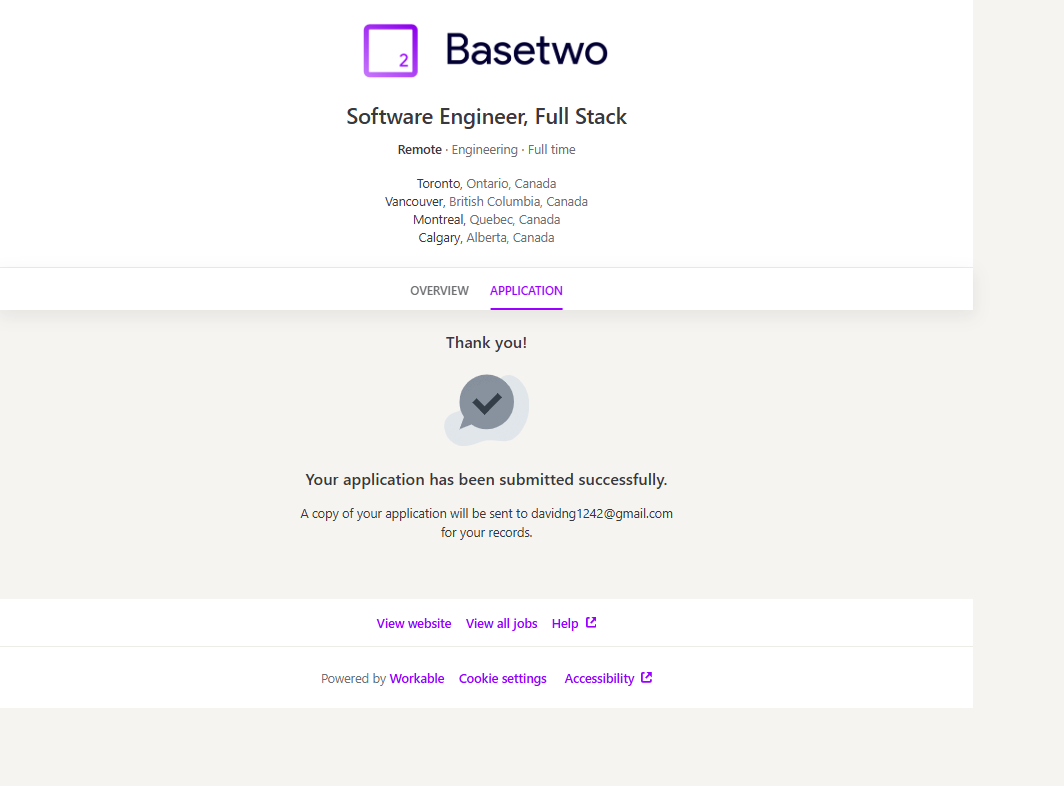The width and height of the screenshot is (1064, 786).
Task: Click the Calgary, Alberta, Canada location
Action: [x=486, y=238]
